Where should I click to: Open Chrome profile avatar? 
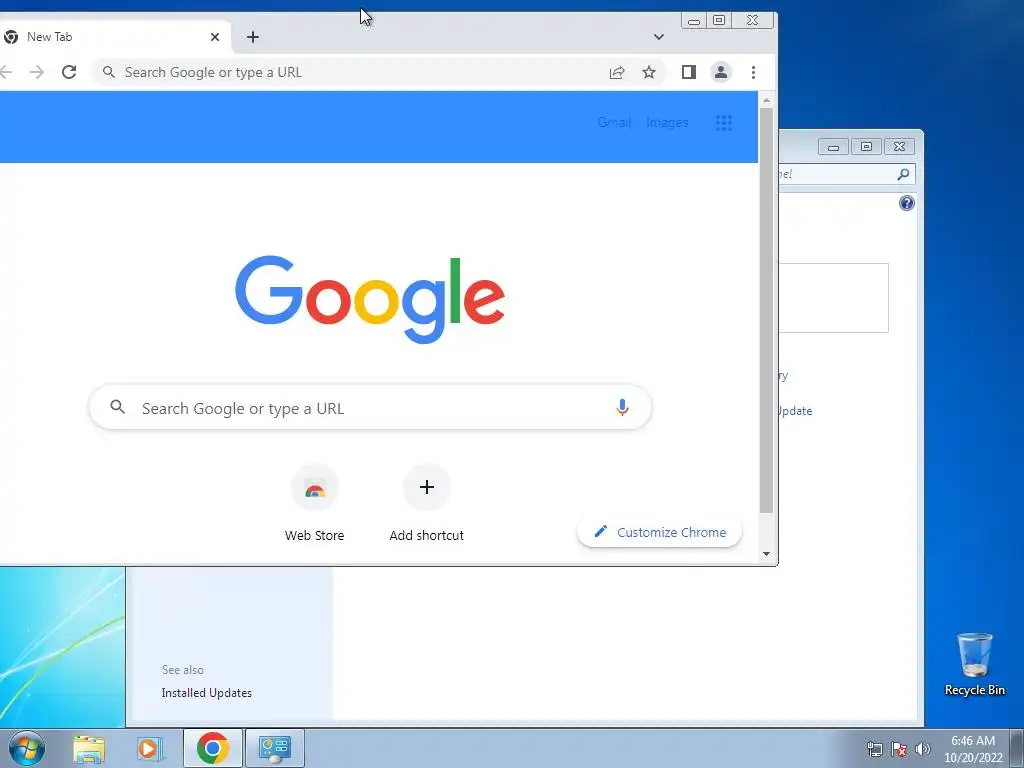coord(720,72)
